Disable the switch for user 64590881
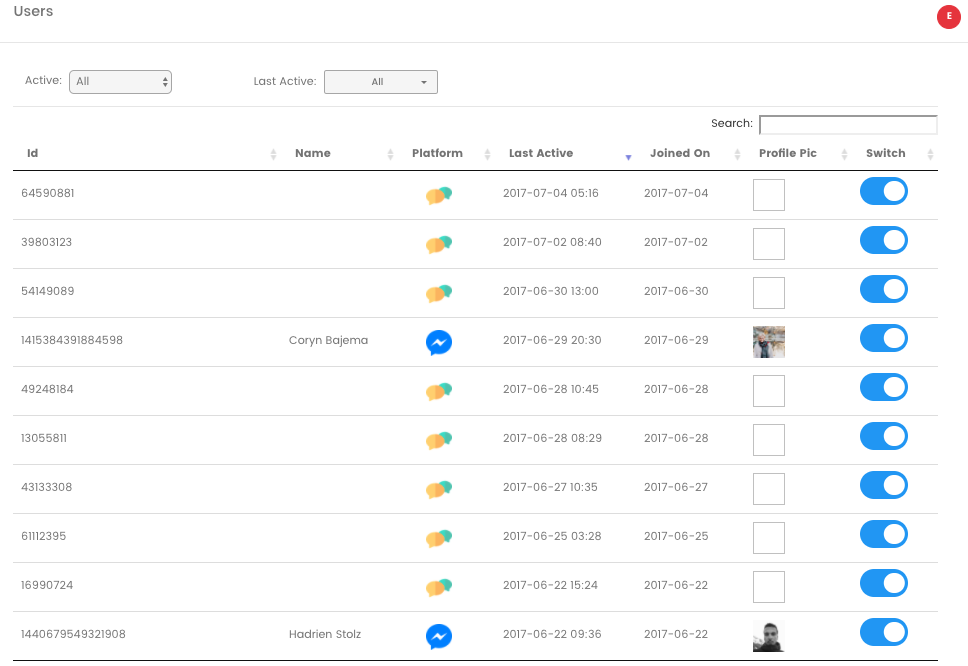This screenshot has width=968, height=666. (x=883, y=191)
